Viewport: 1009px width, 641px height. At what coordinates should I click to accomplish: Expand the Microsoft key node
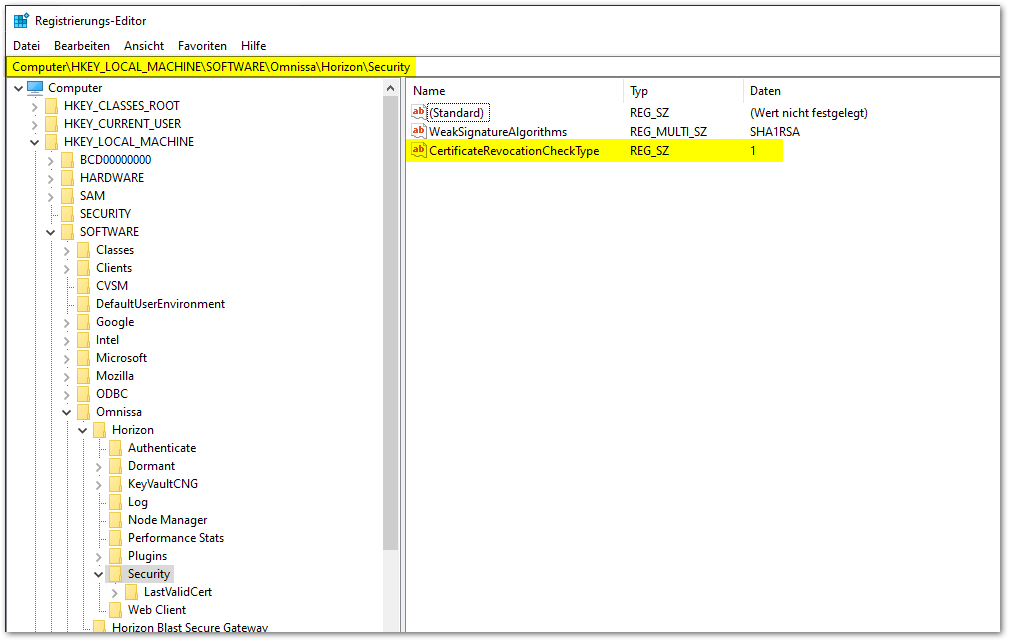(x=67, y=358)
